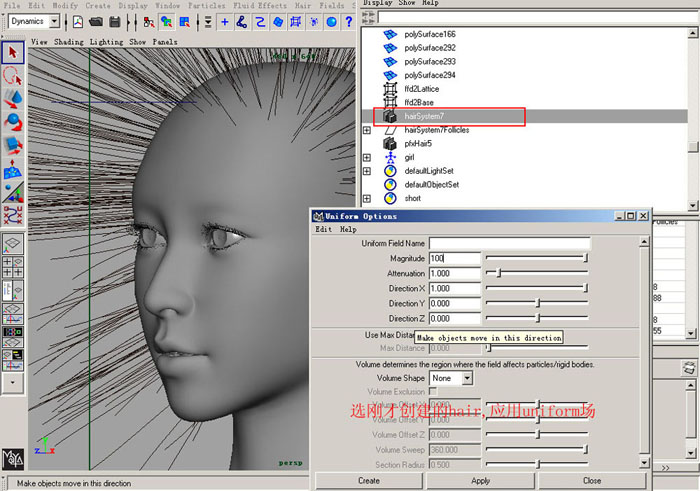Select ffd2Lattice in the Outliner
The image size is (700, 491).
[421, 89]
